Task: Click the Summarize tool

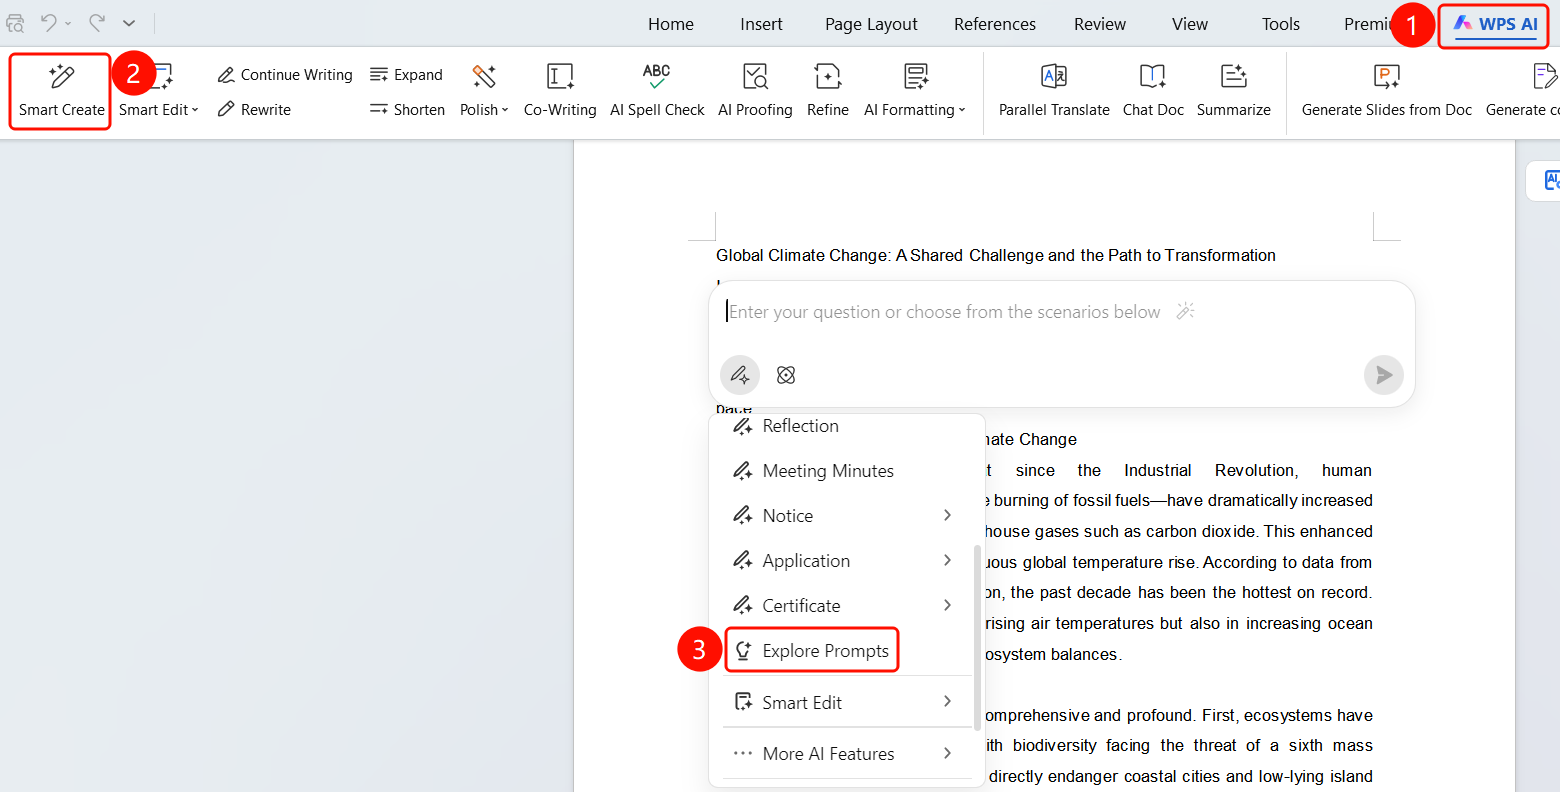Action: pyautogui.click(x=1234, y=91)
